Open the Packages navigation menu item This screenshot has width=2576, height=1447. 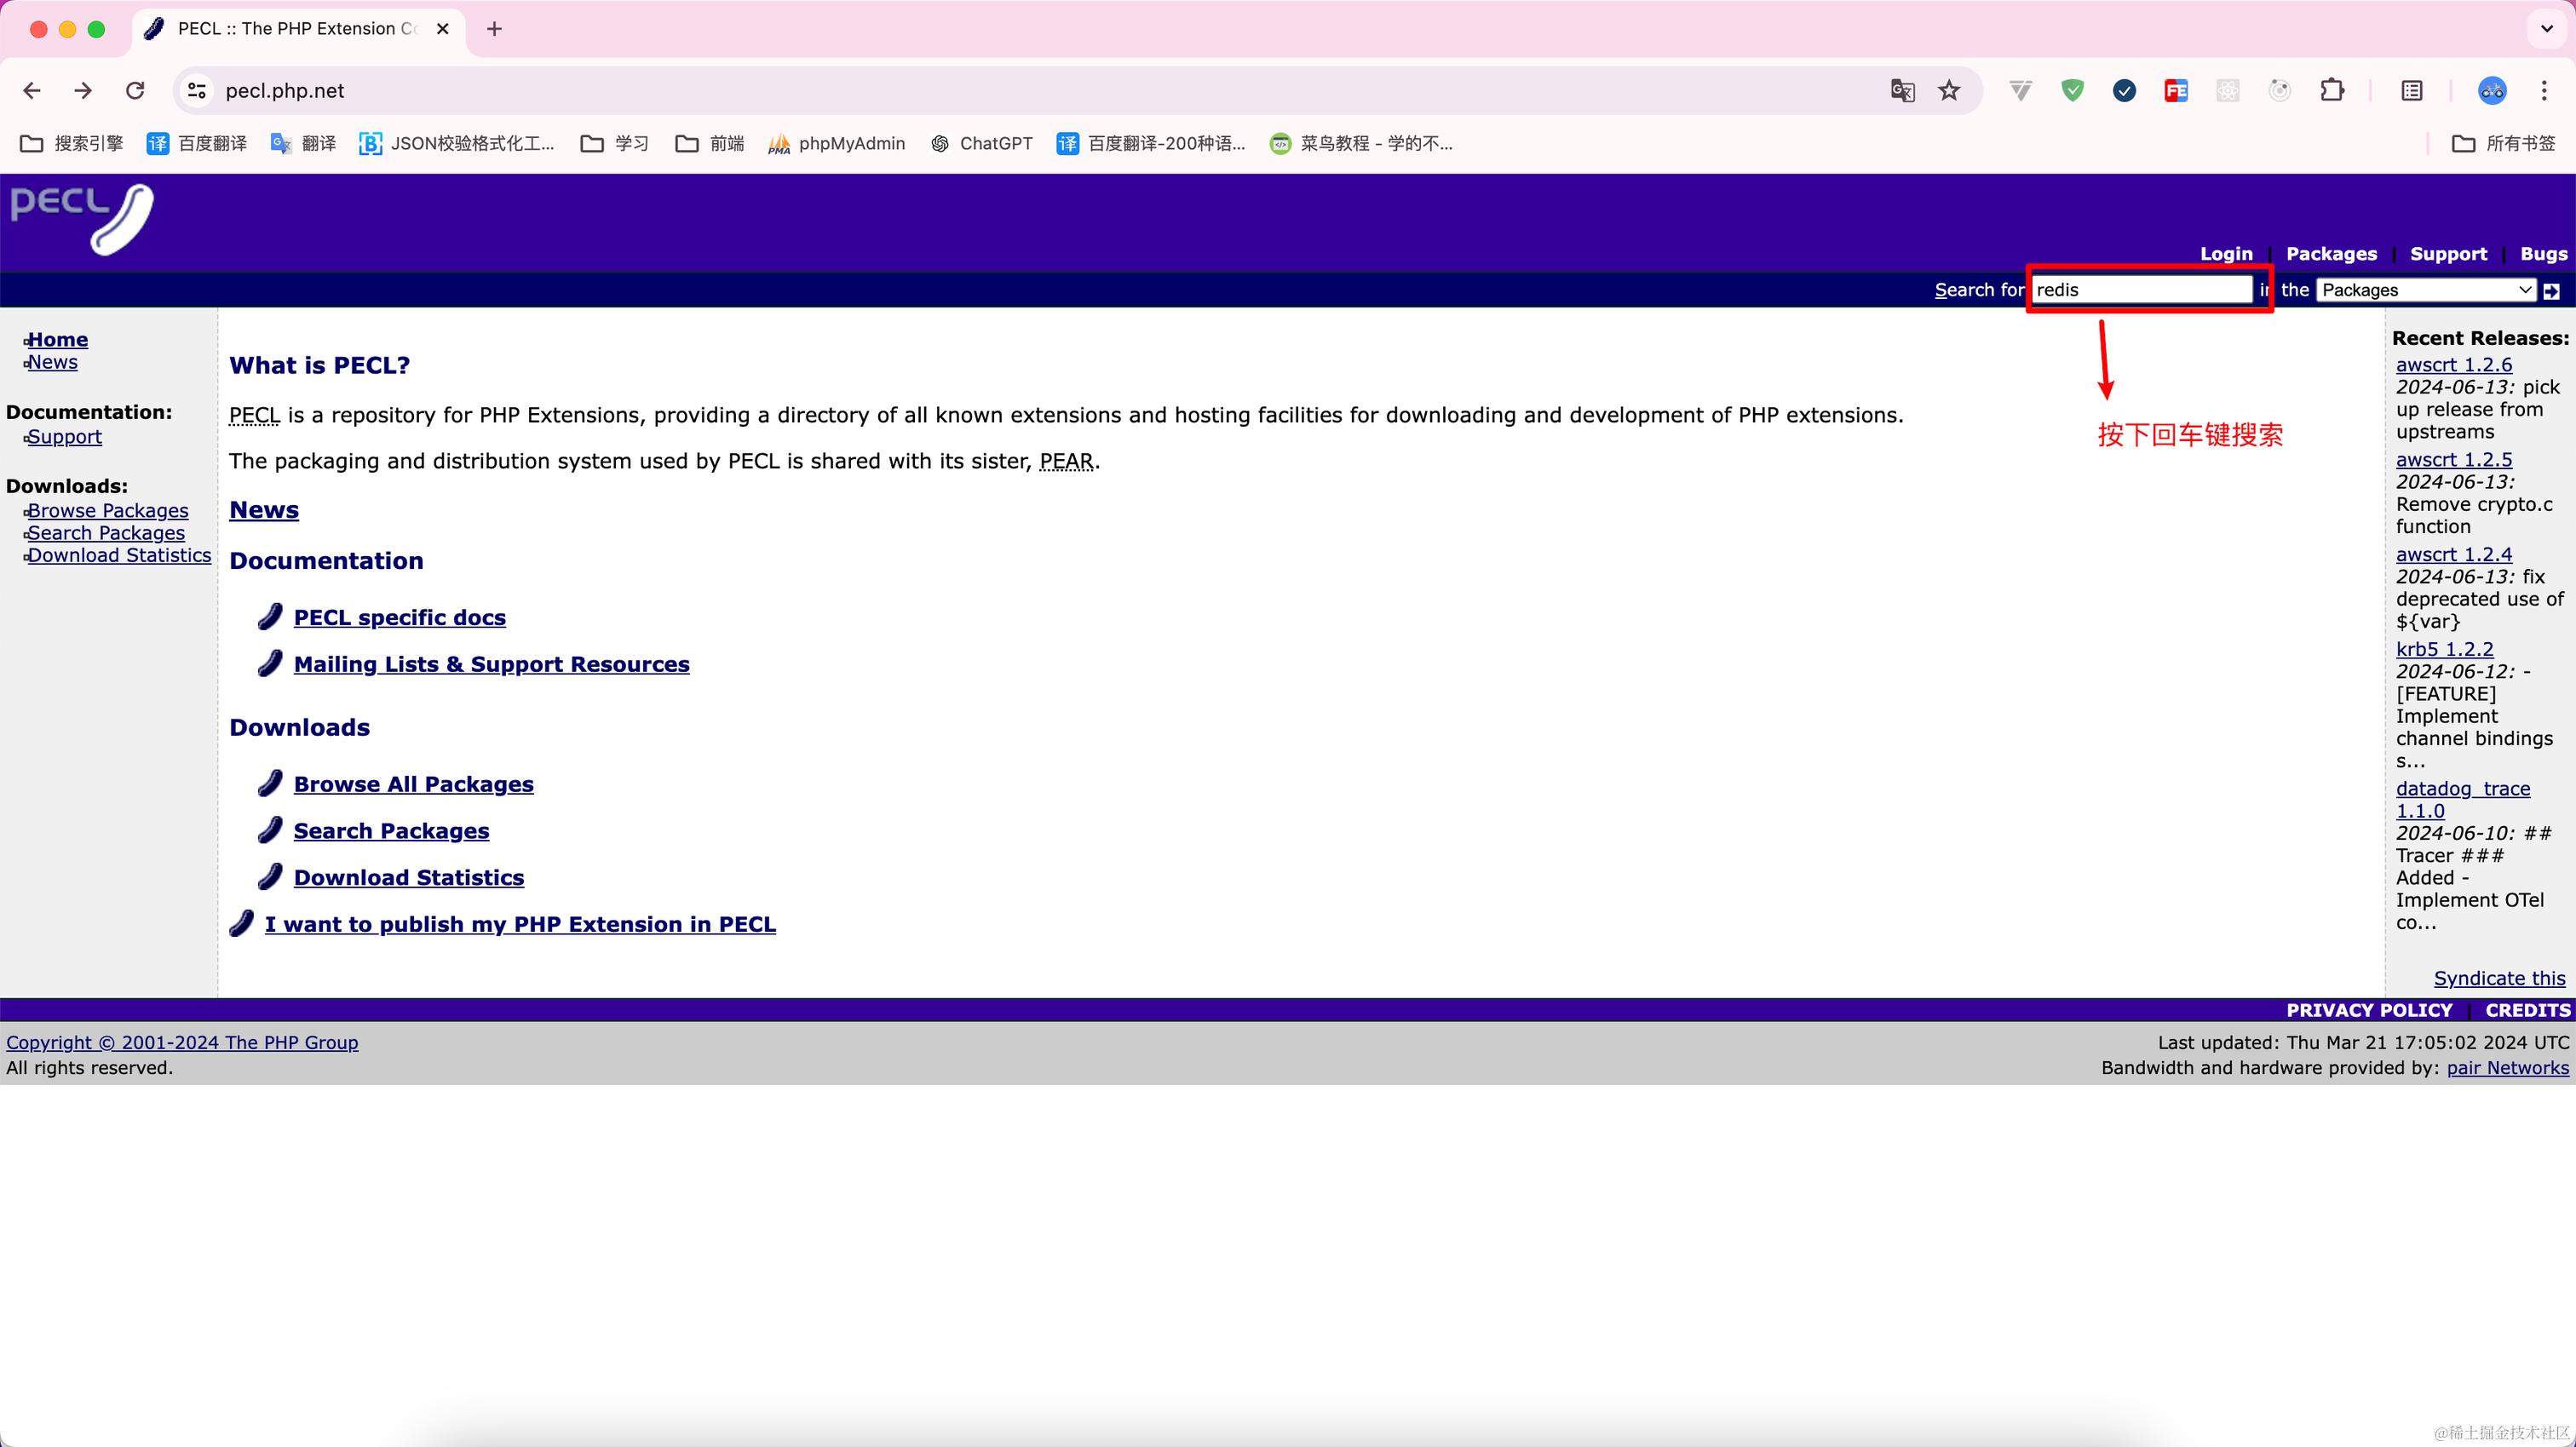pos(2331,254)
